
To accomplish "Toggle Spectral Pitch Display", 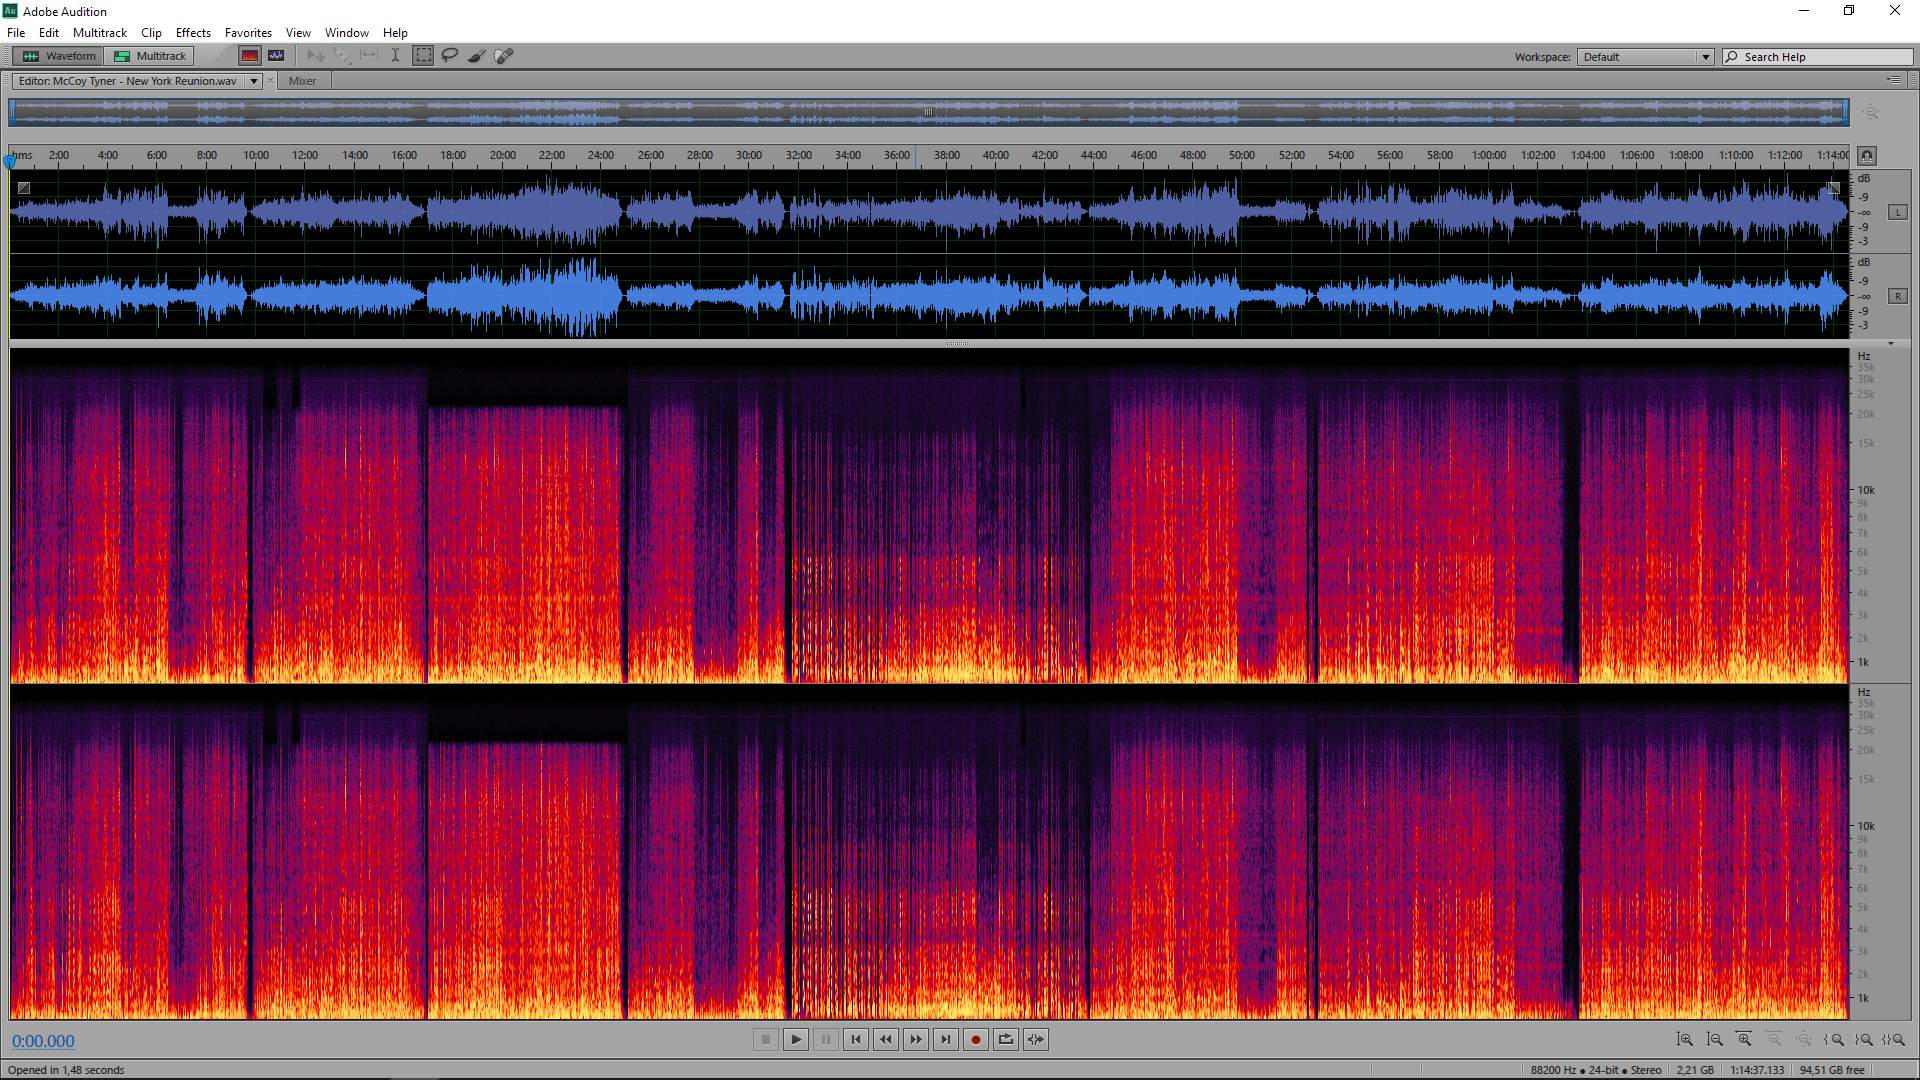I will (276, 56).
